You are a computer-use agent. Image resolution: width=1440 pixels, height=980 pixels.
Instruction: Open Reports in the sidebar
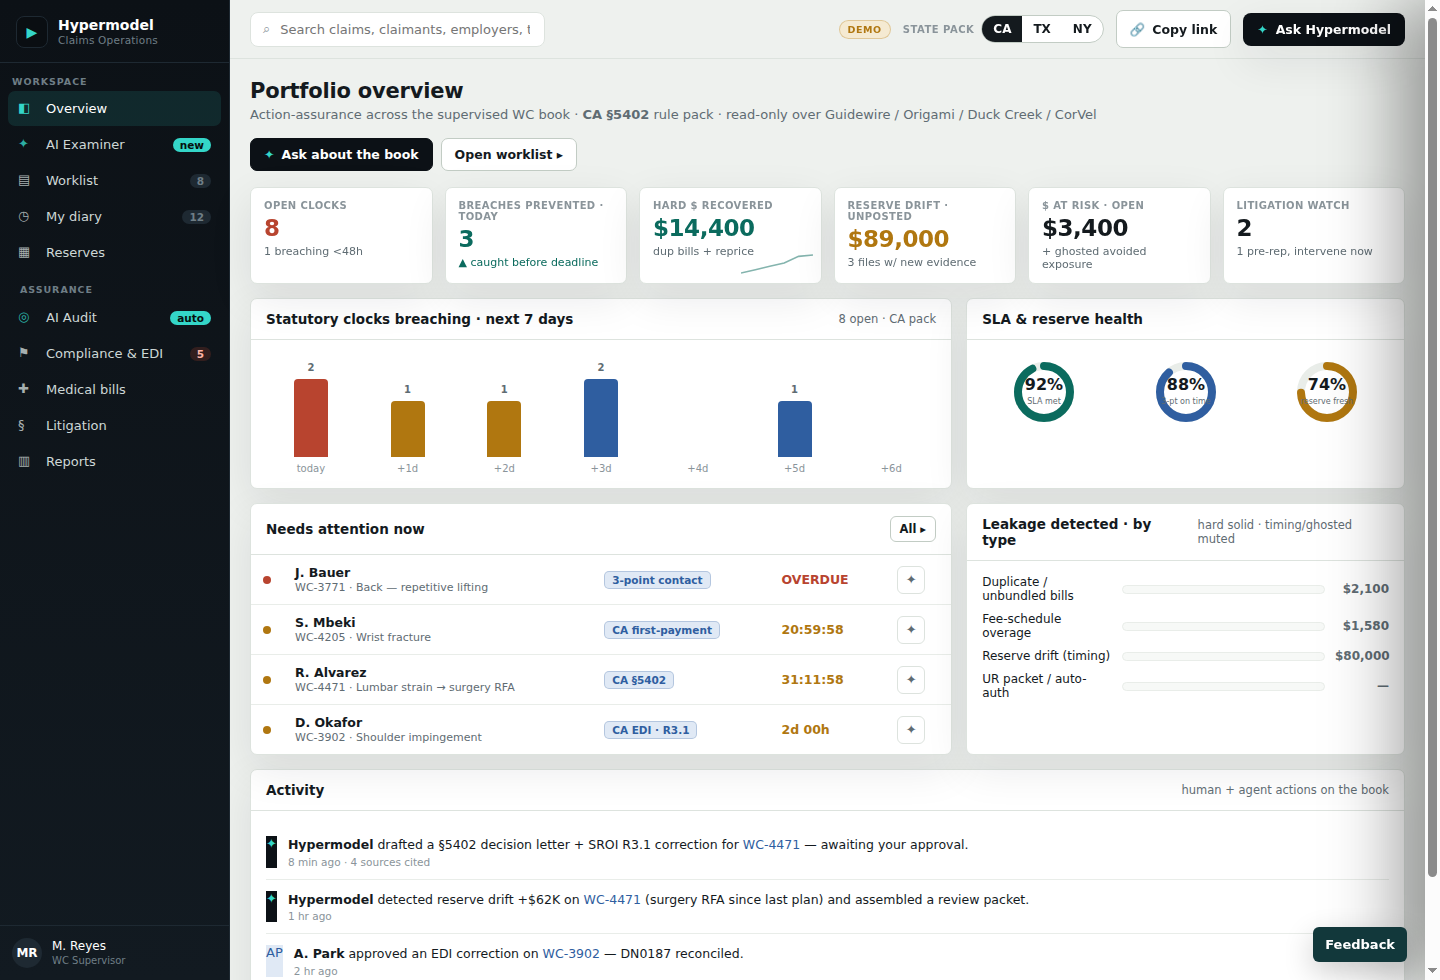pos(114,462)
